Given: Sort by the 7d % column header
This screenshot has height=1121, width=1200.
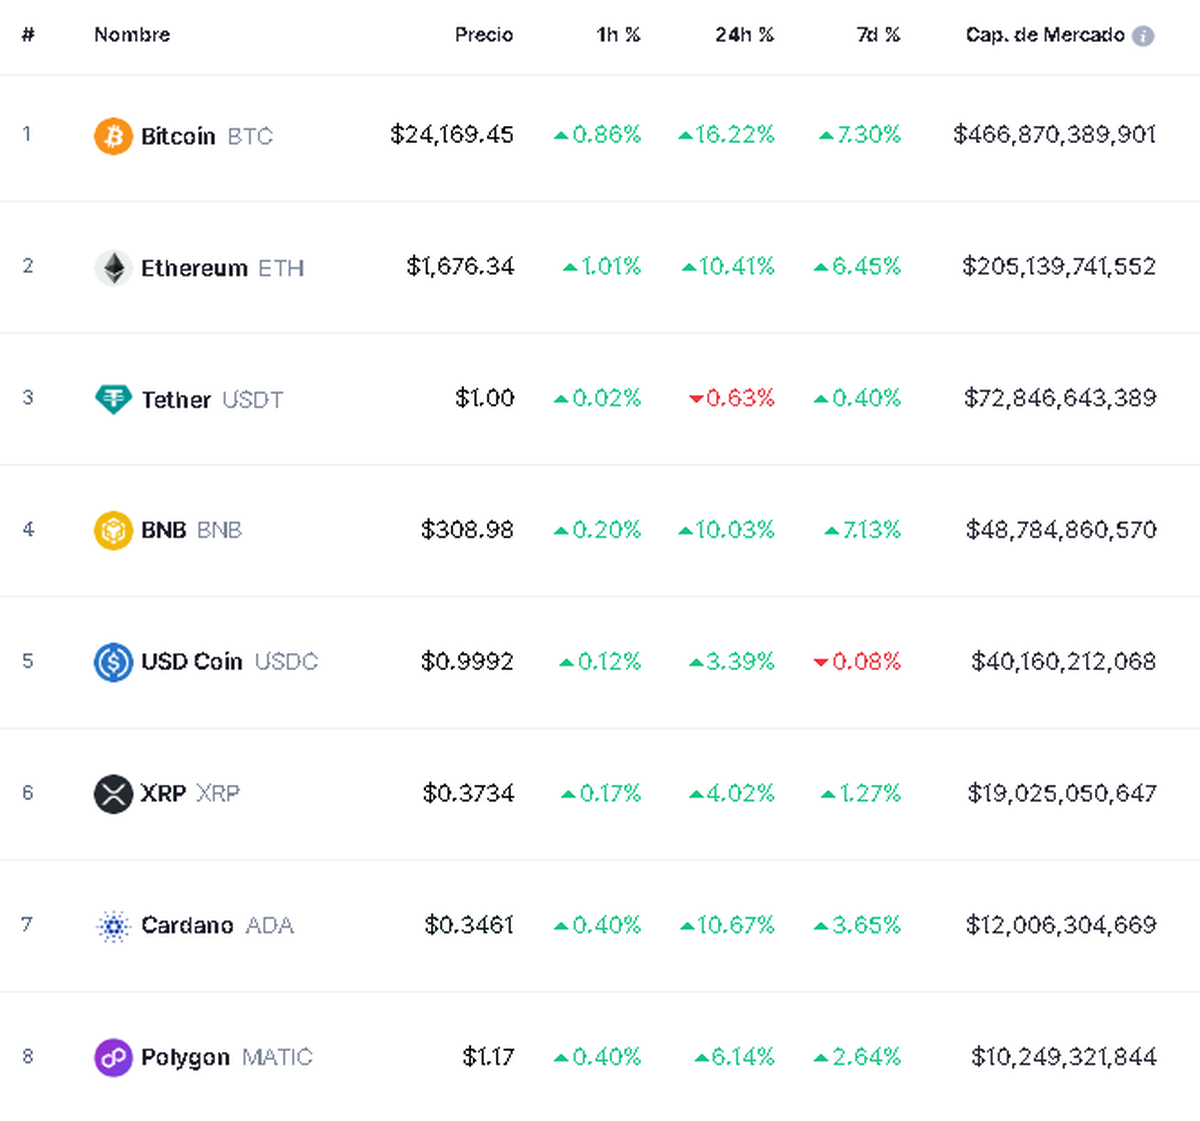Looking at the screenshot, I should [x=877, y=35].
